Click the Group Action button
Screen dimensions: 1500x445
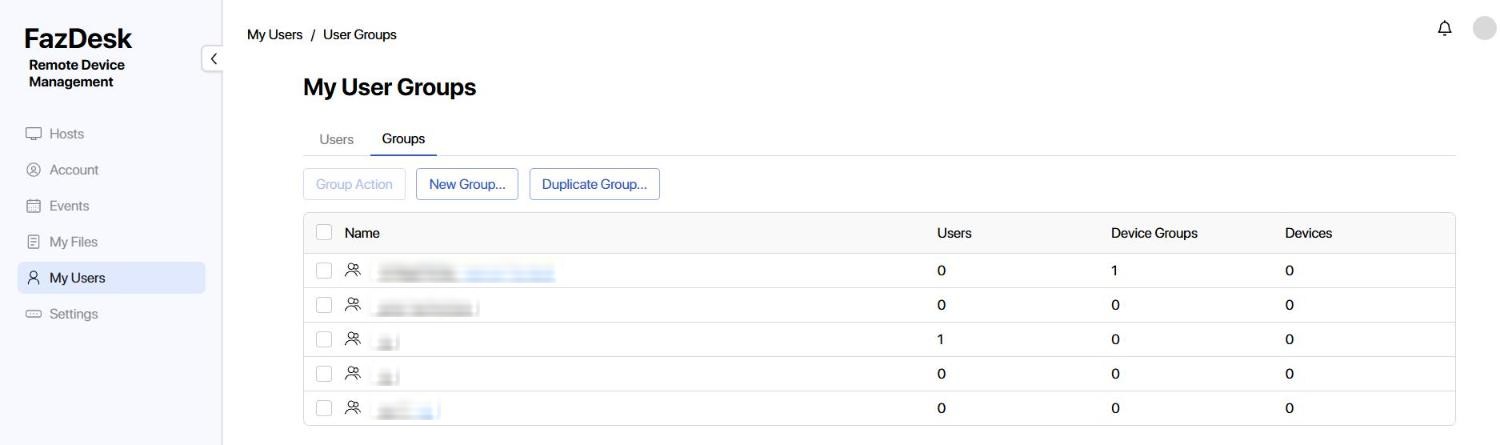click(354, 184)
